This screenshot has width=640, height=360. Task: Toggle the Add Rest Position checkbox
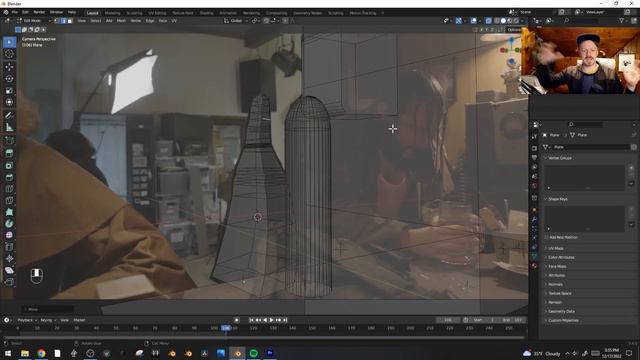[x=547, y=238]
